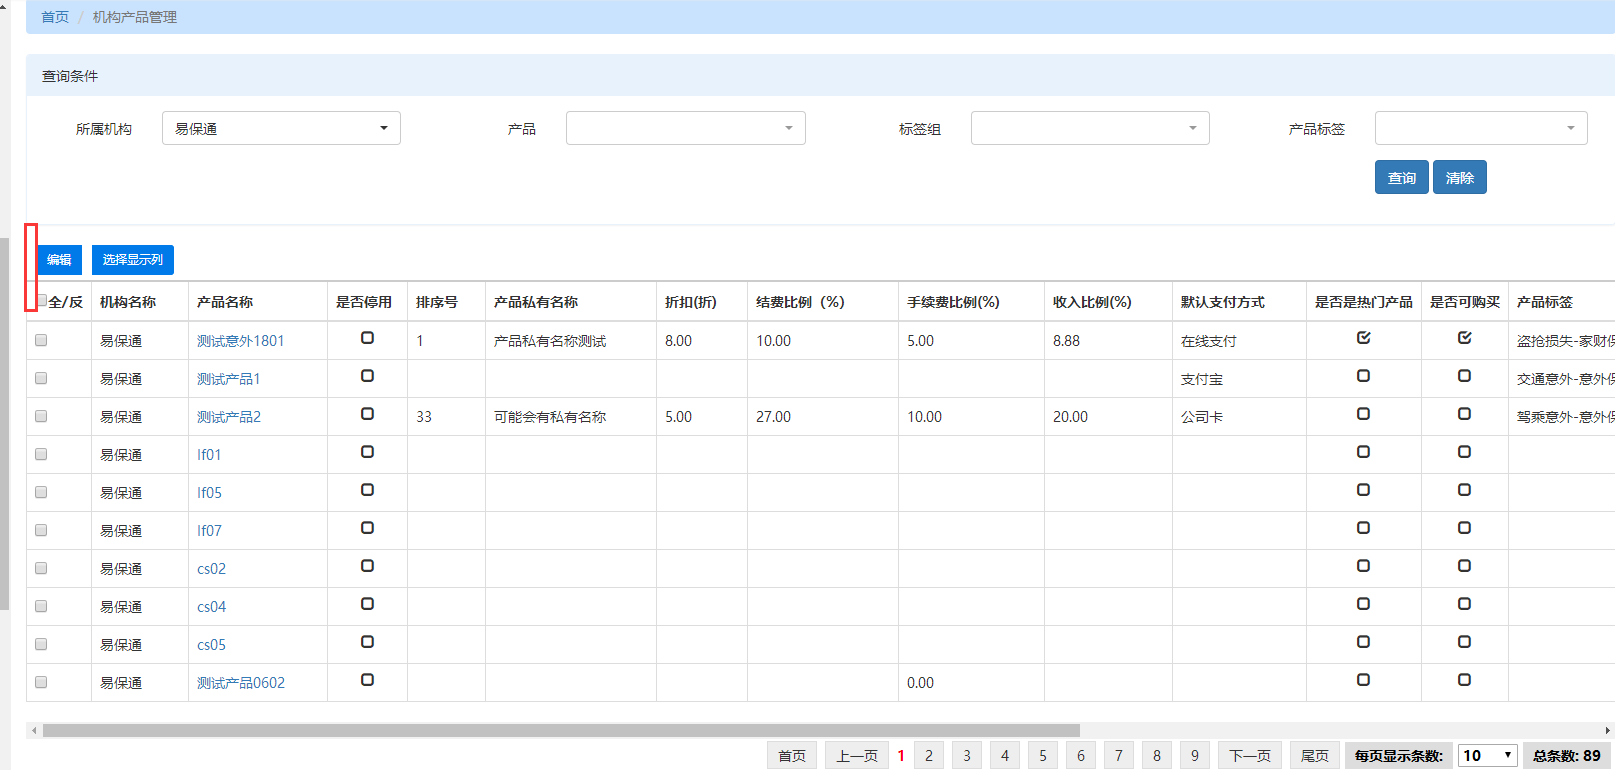
Task: Open the 每页显示条数 page-size dropdown
Action: 1487,756
